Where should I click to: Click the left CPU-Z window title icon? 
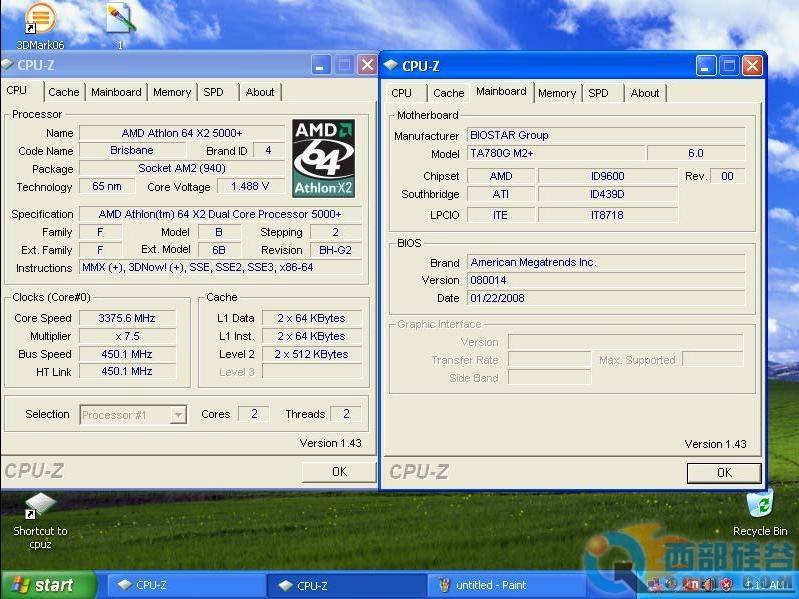(x=8, y=65)
